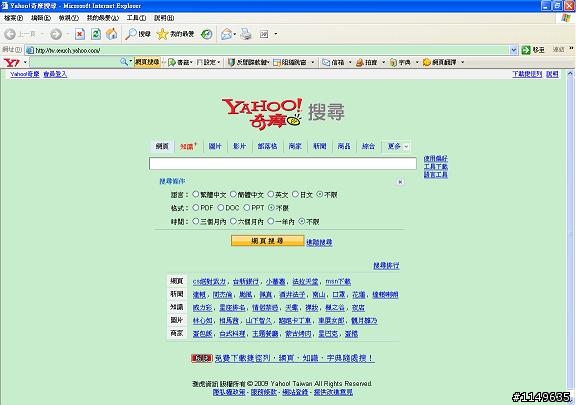The width and height of the screenshot is (576, 405).
Task: Click the Mail envelope icon
Action: [226, 34]
